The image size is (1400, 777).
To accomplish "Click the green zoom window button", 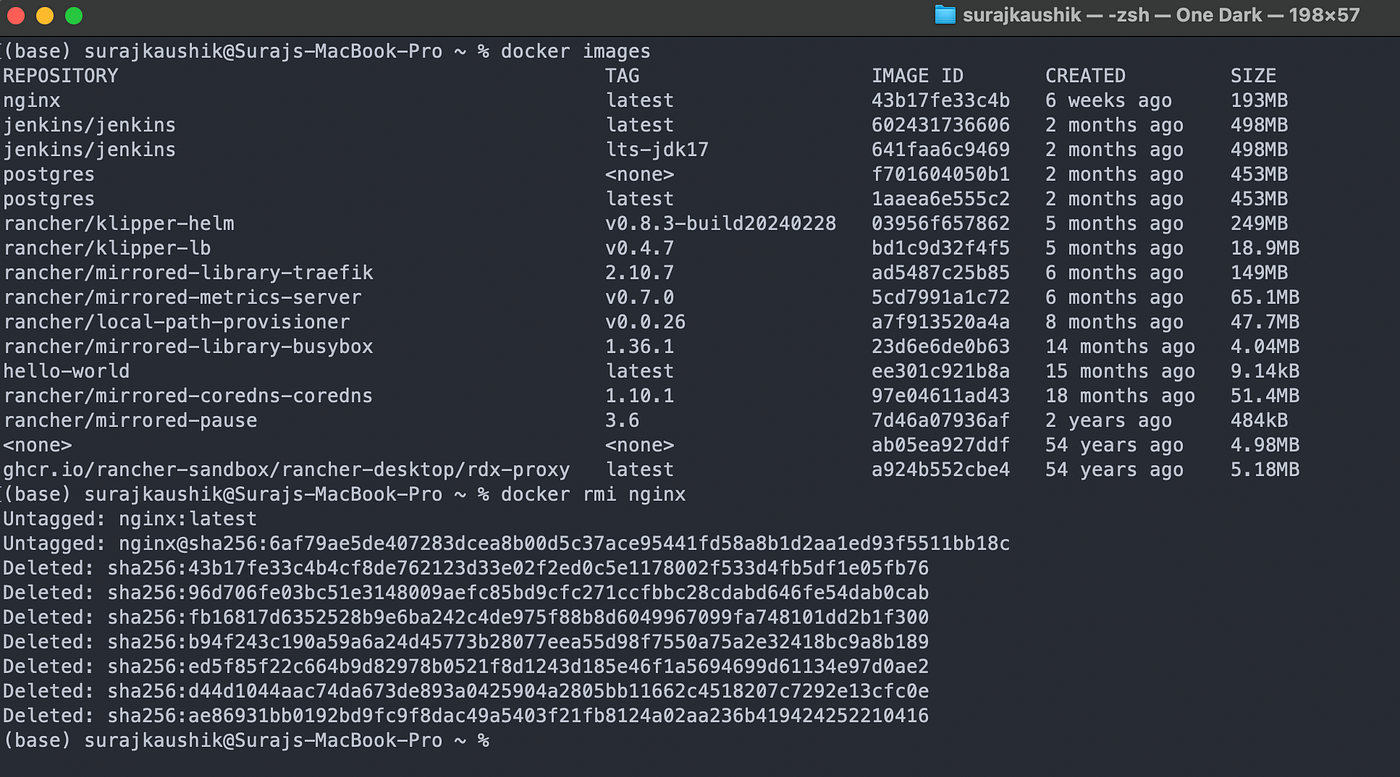I will [x=74, y=15].
